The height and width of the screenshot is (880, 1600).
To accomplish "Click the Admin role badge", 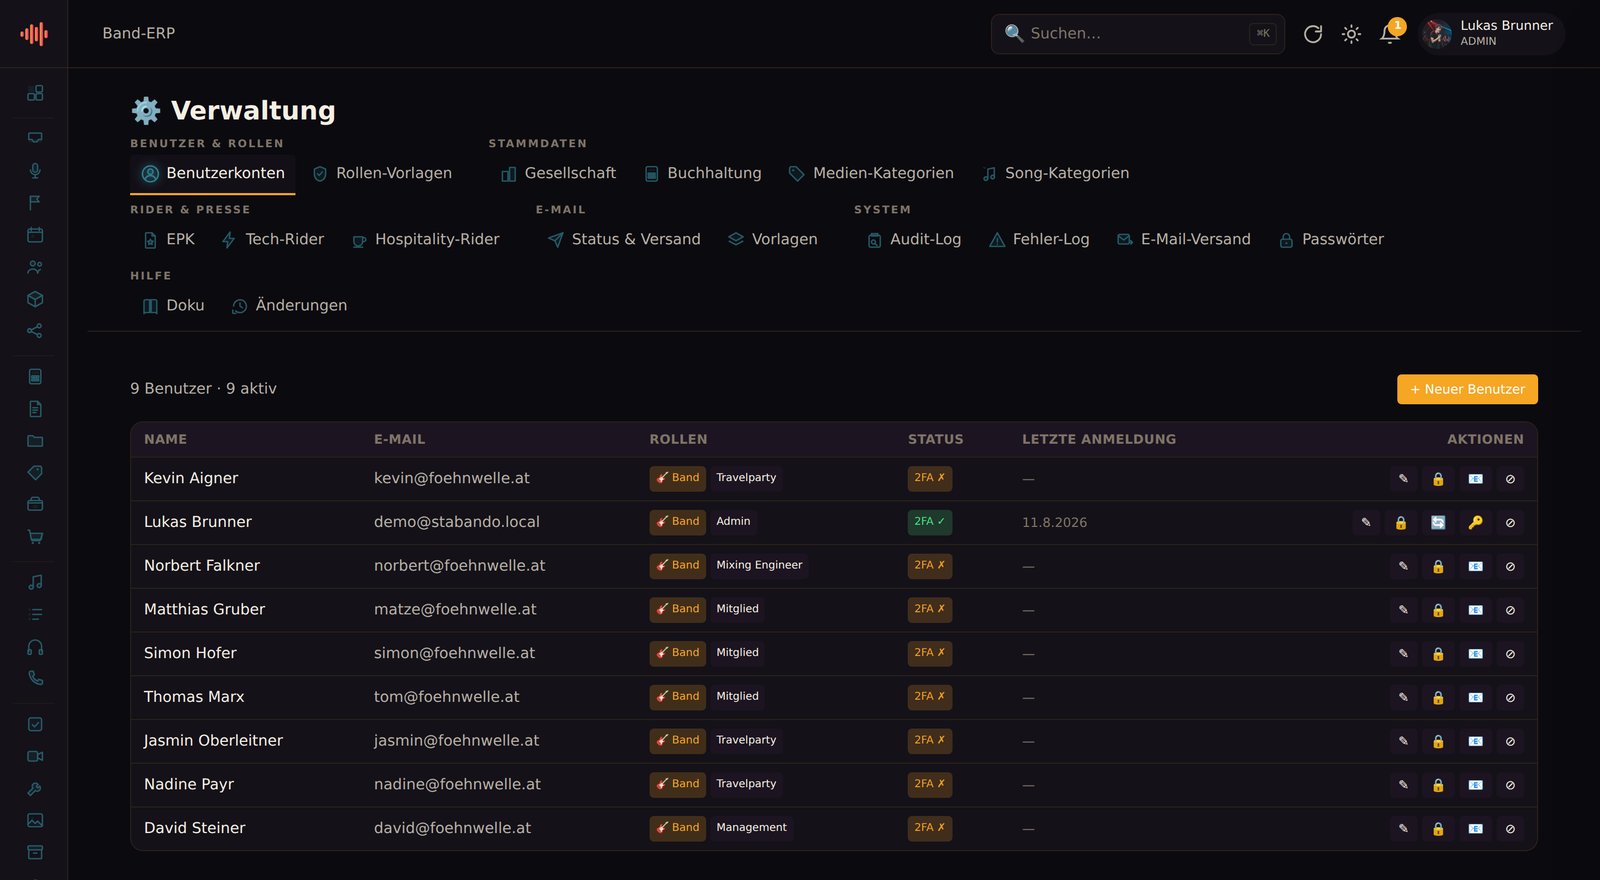I will coord(733,522).
